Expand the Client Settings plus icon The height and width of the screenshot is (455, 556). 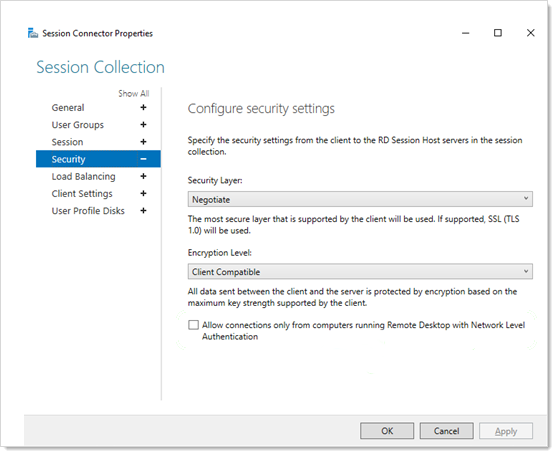click(143, 194)
